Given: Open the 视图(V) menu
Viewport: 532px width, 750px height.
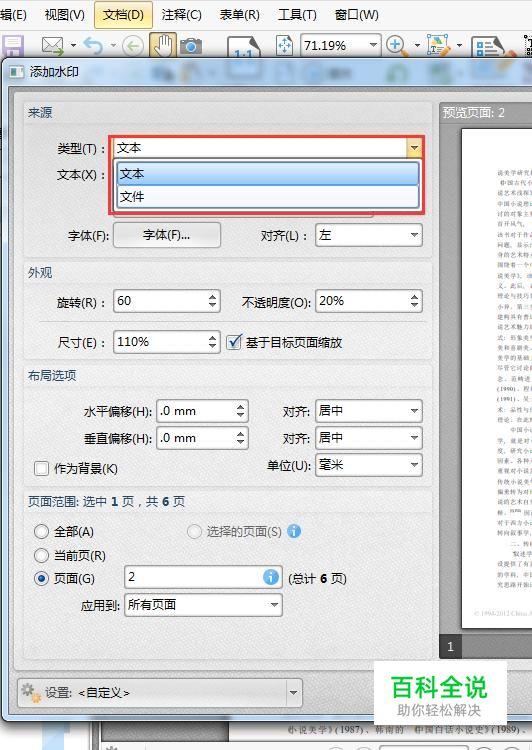Looking at the screenshot, I should 65,15.
